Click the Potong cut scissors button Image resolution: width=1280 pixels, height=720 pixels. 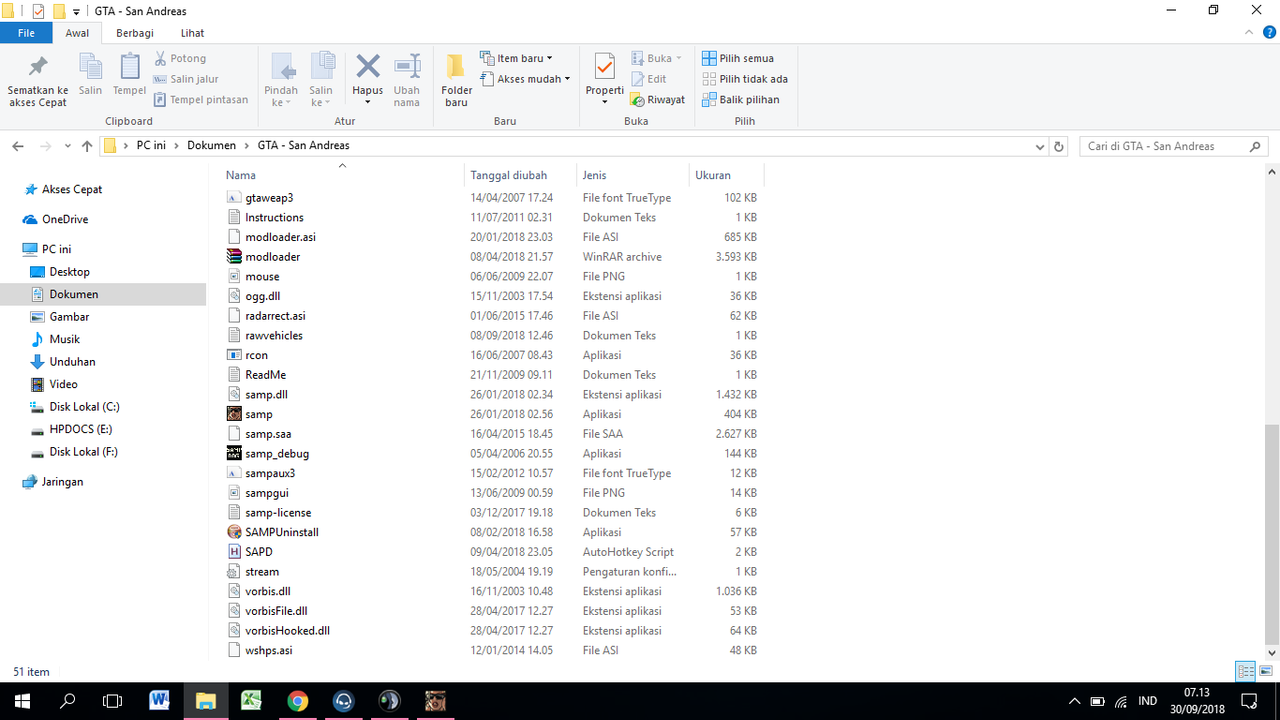[x=180, y=58]
